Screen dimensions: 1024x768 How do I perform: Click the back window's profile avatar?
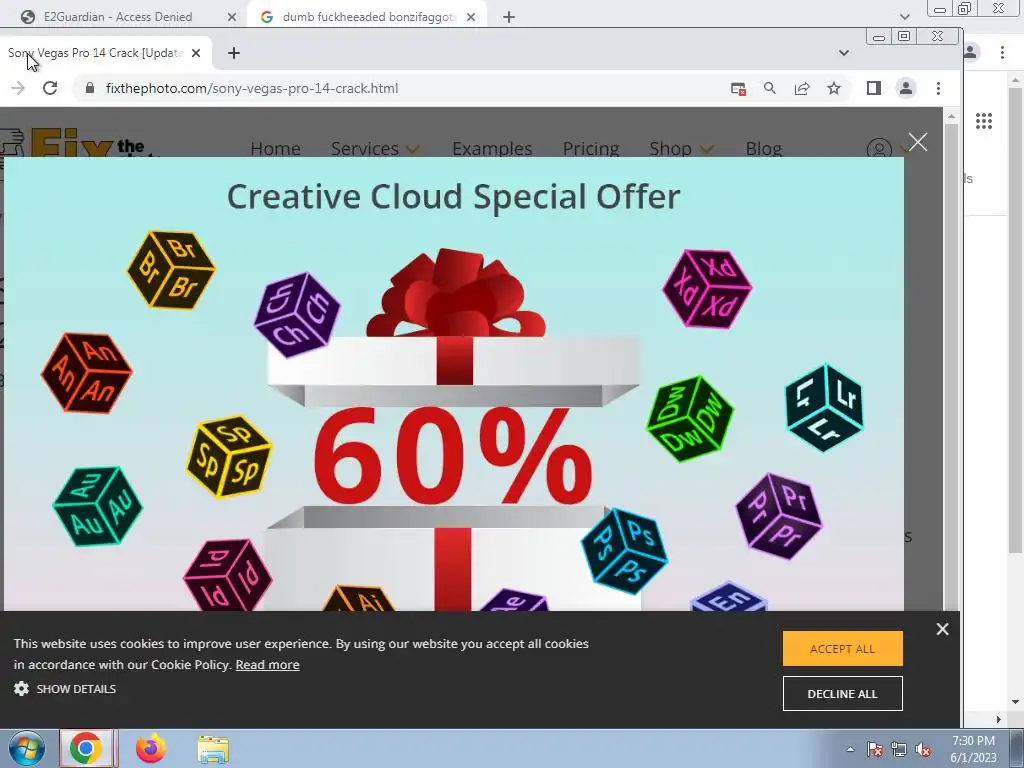coord(971,52)
